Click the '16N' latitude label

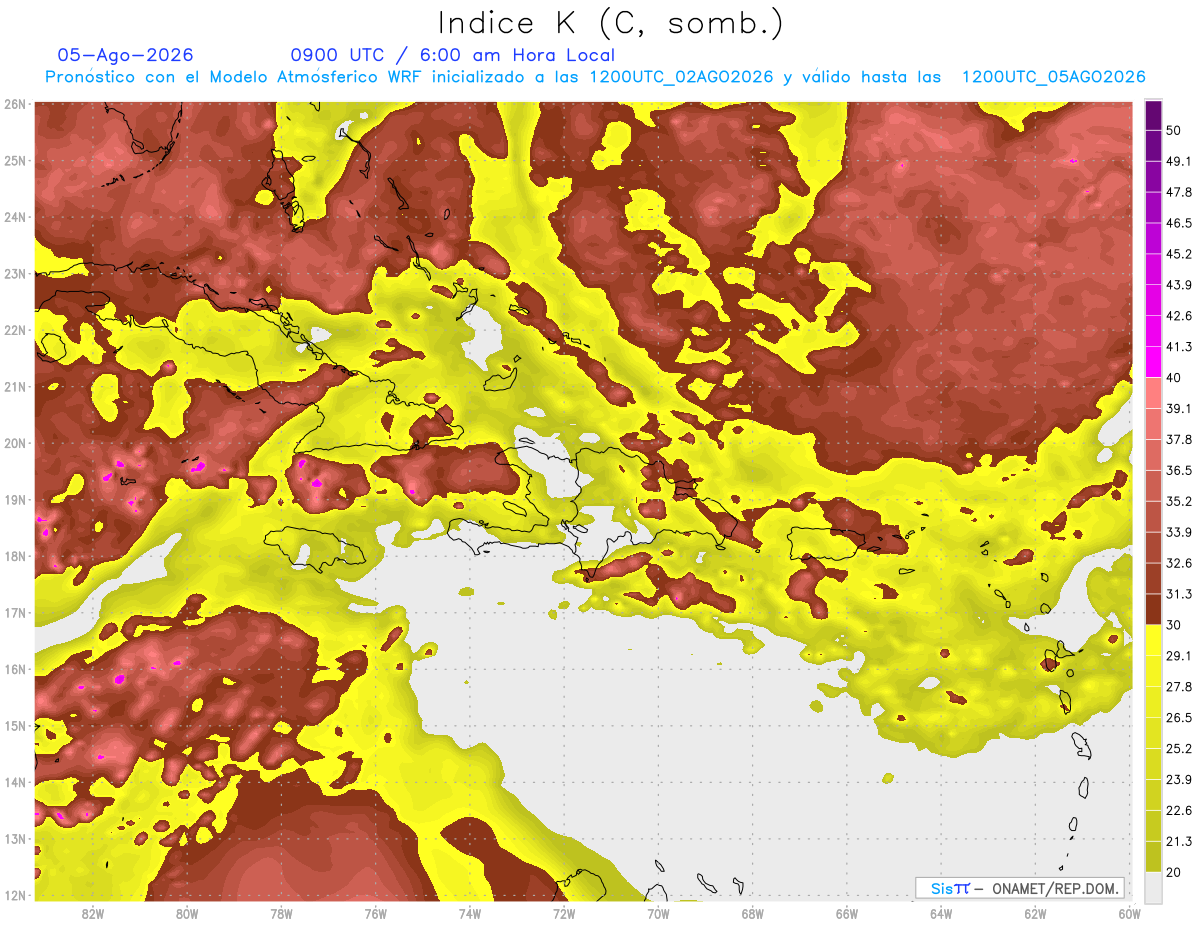(x=15, y=669)
